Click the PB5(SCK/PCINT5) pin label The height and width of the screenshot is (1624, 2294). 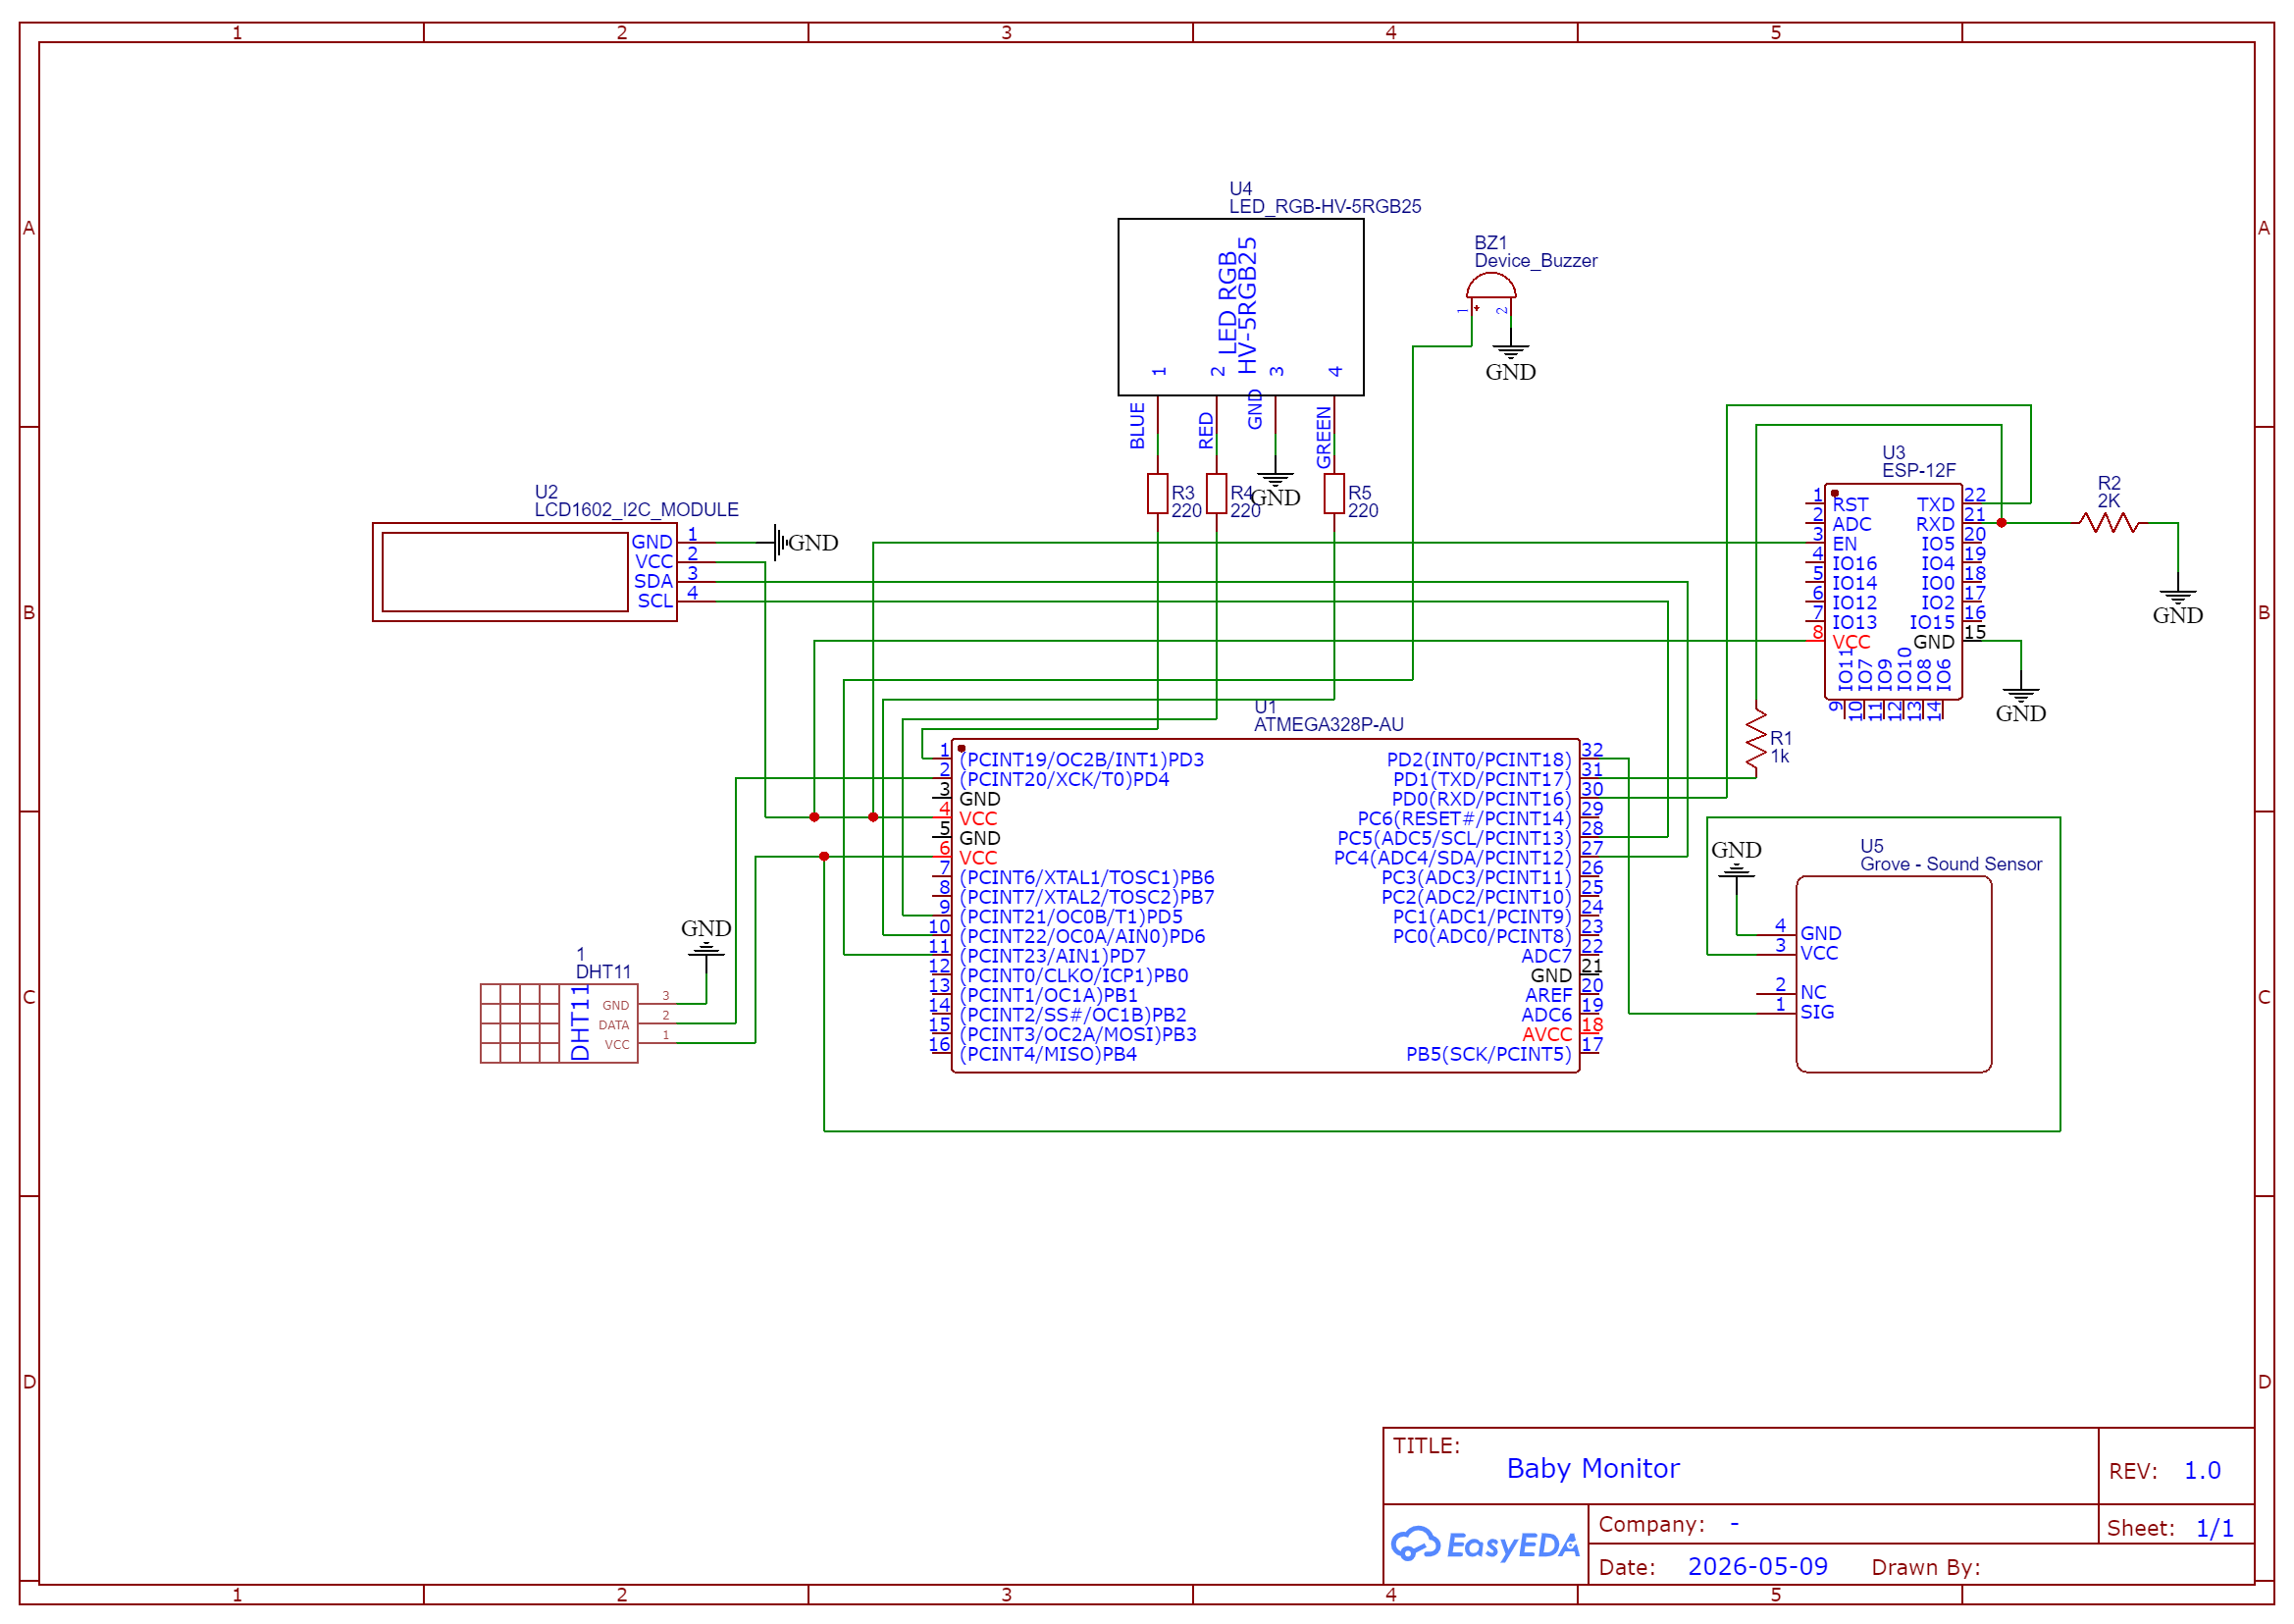point(1488,1053)
